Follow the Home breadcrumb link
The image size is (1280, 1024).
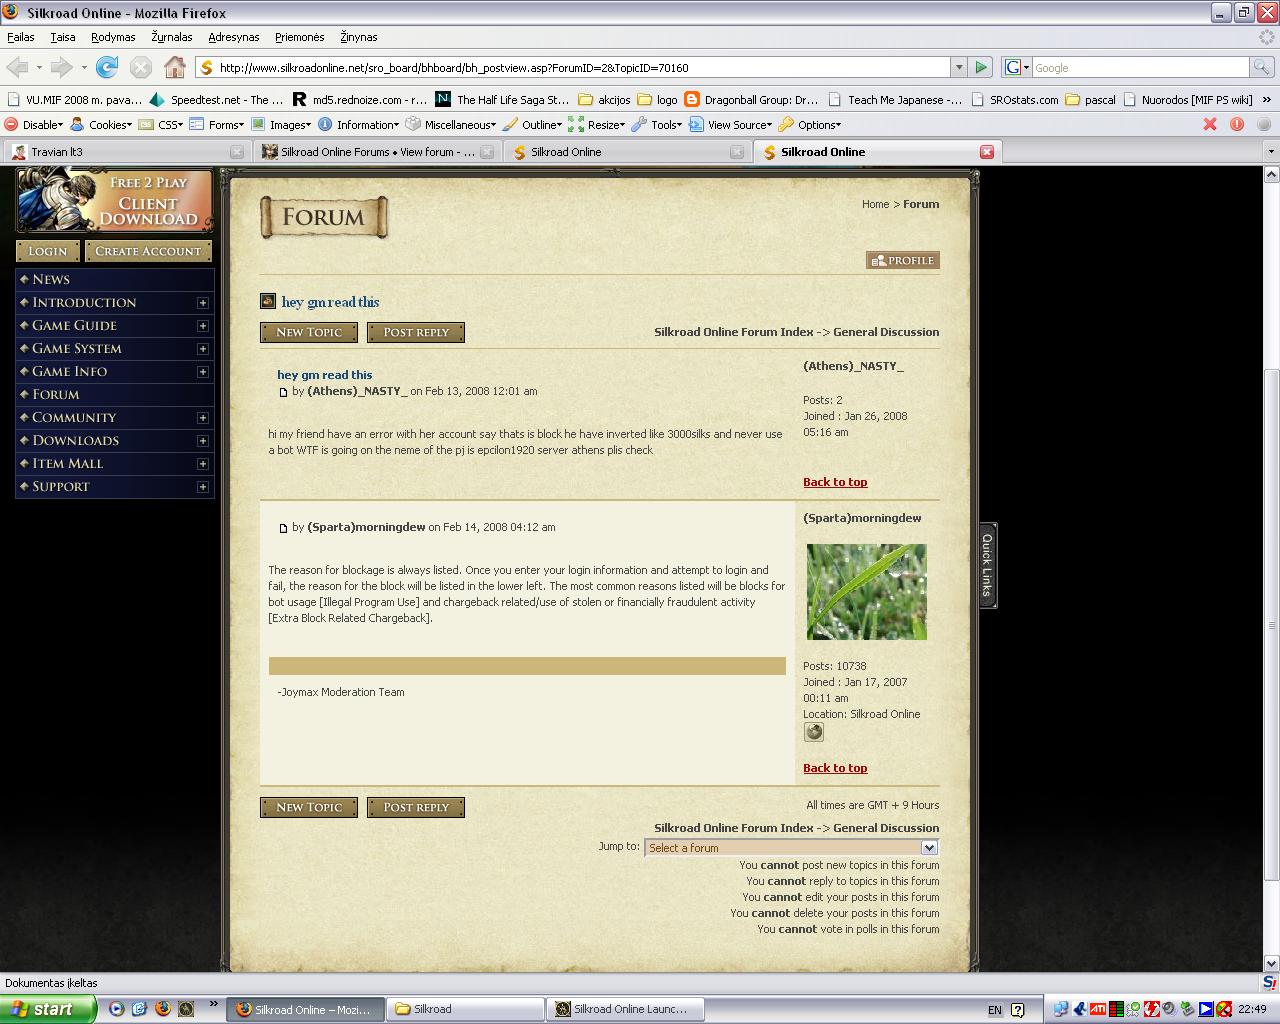[875, 204]
